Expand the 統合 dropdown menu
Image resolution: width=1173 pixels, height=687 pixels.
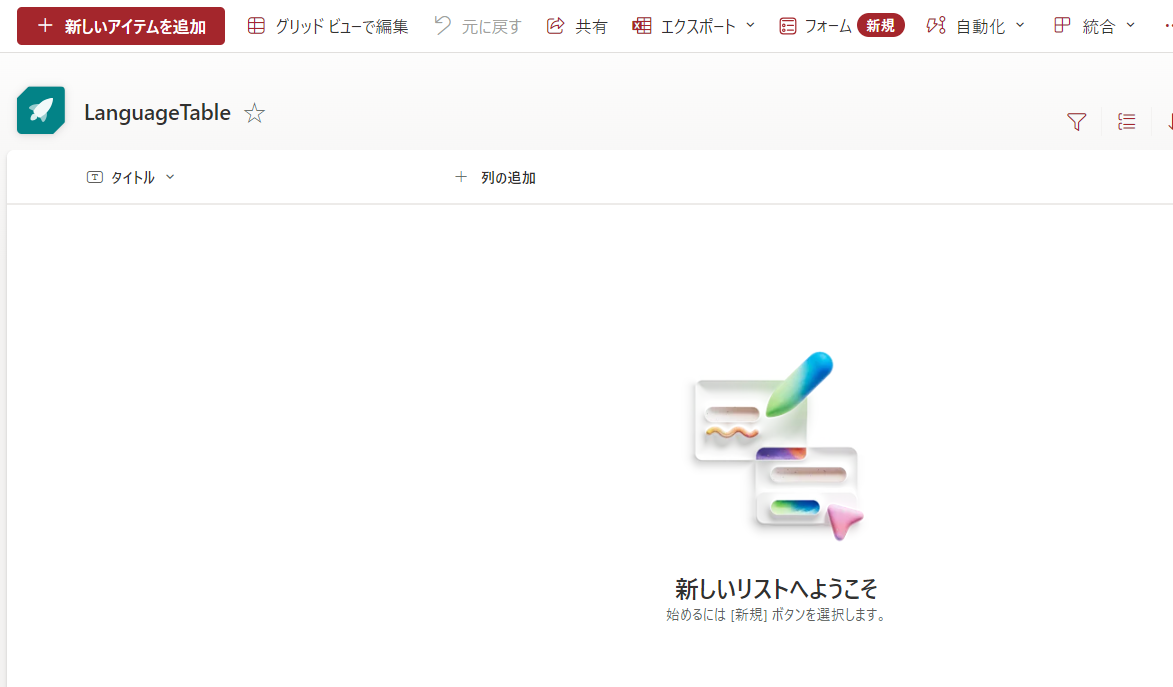(x=1094, y=26)
